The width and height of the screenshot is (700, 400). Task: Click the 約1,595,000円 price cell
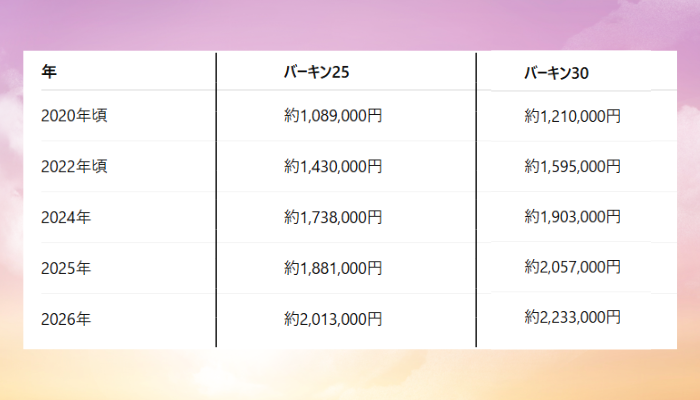pos(573,166)
